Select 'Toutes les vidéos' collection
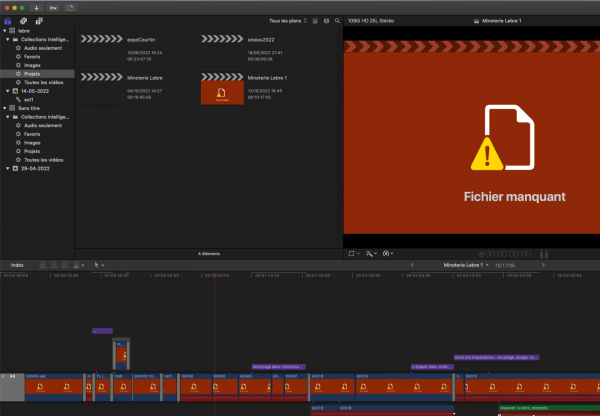This screenshot has width=600, height=416. (45, 82)
